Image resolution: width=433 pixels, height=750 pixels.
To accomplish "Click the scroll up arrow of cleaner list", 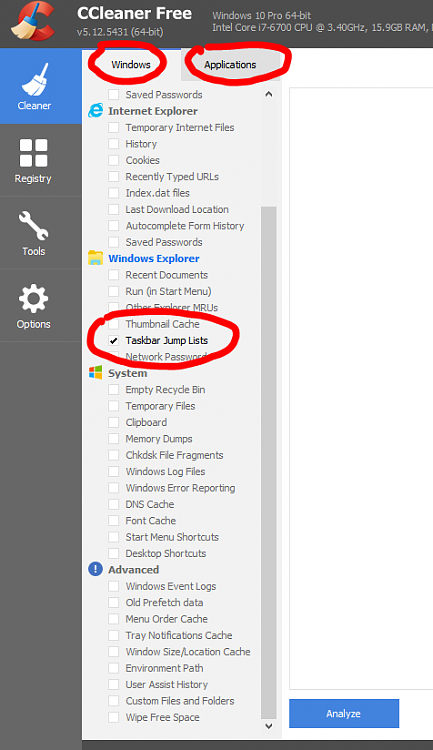I will [x=269, y=94].
